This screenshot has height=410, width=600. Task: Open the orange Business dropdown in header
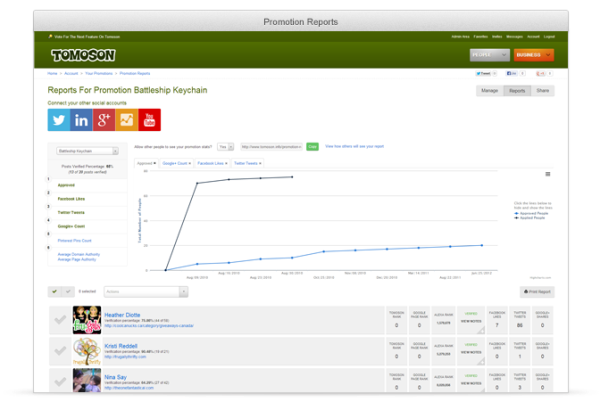pyautogui.click(x=533, y=55)
